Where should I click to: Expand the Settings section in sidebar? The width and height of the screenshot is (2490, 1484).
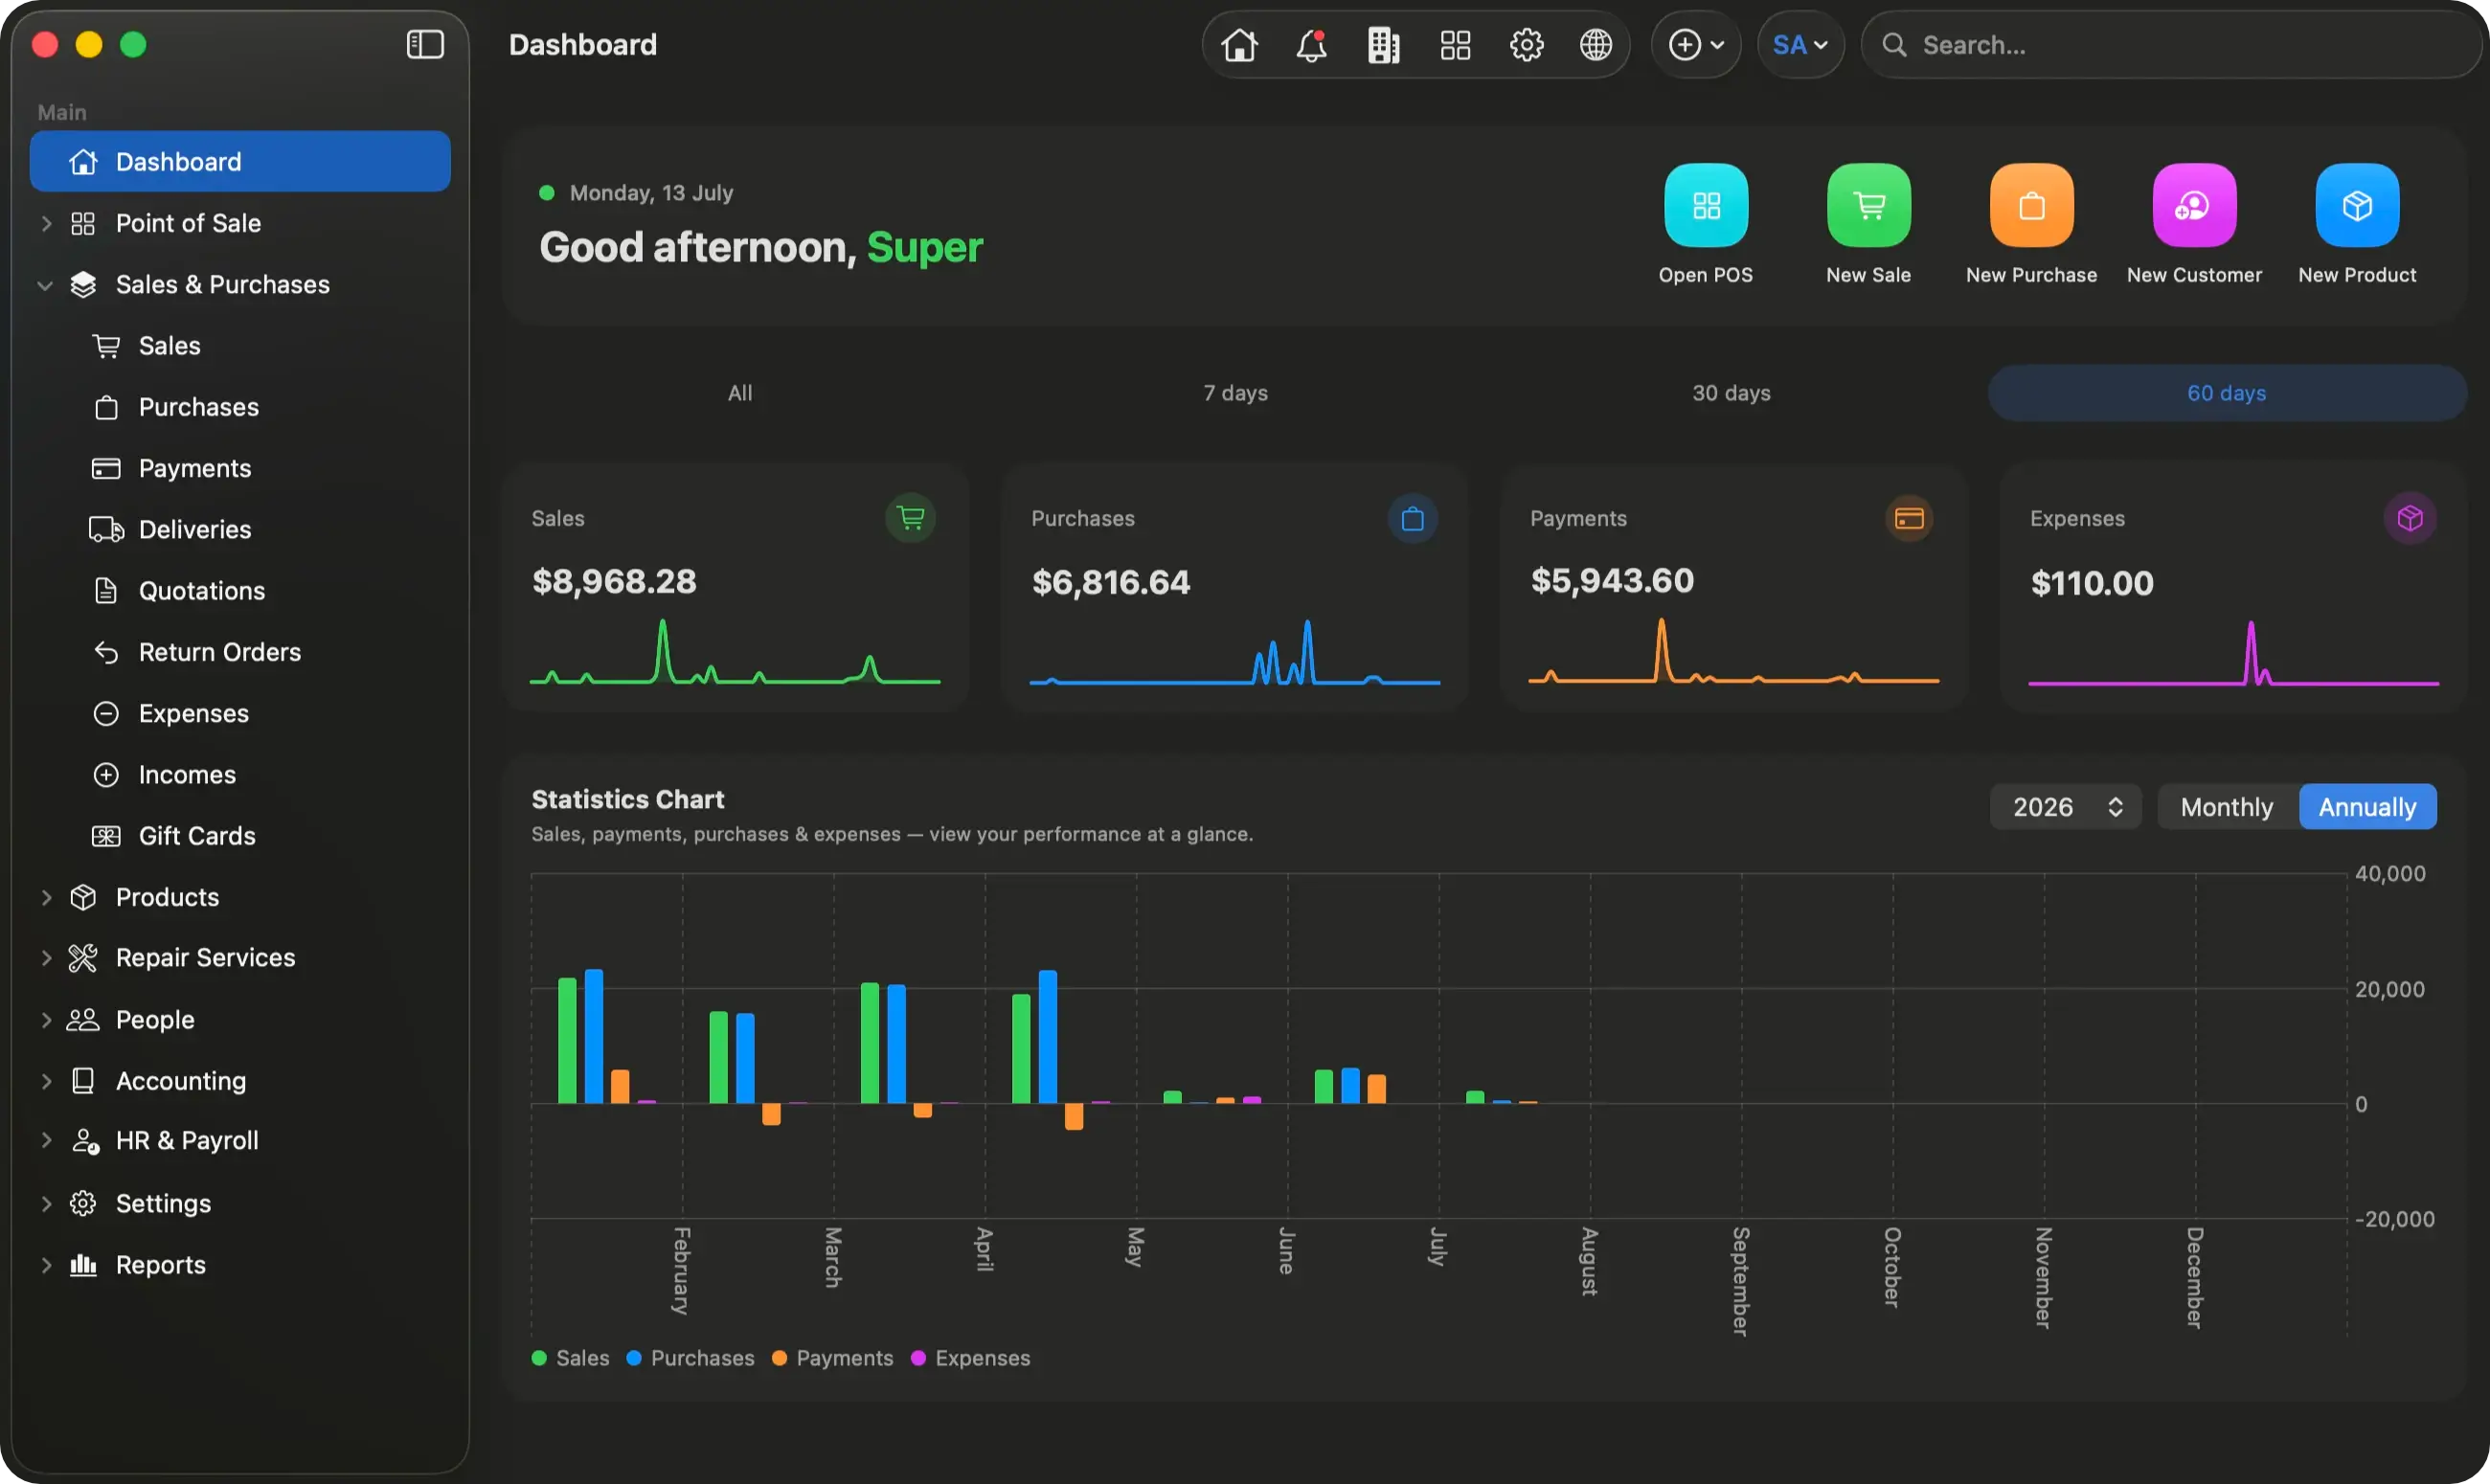click(x=45, y=1204)
